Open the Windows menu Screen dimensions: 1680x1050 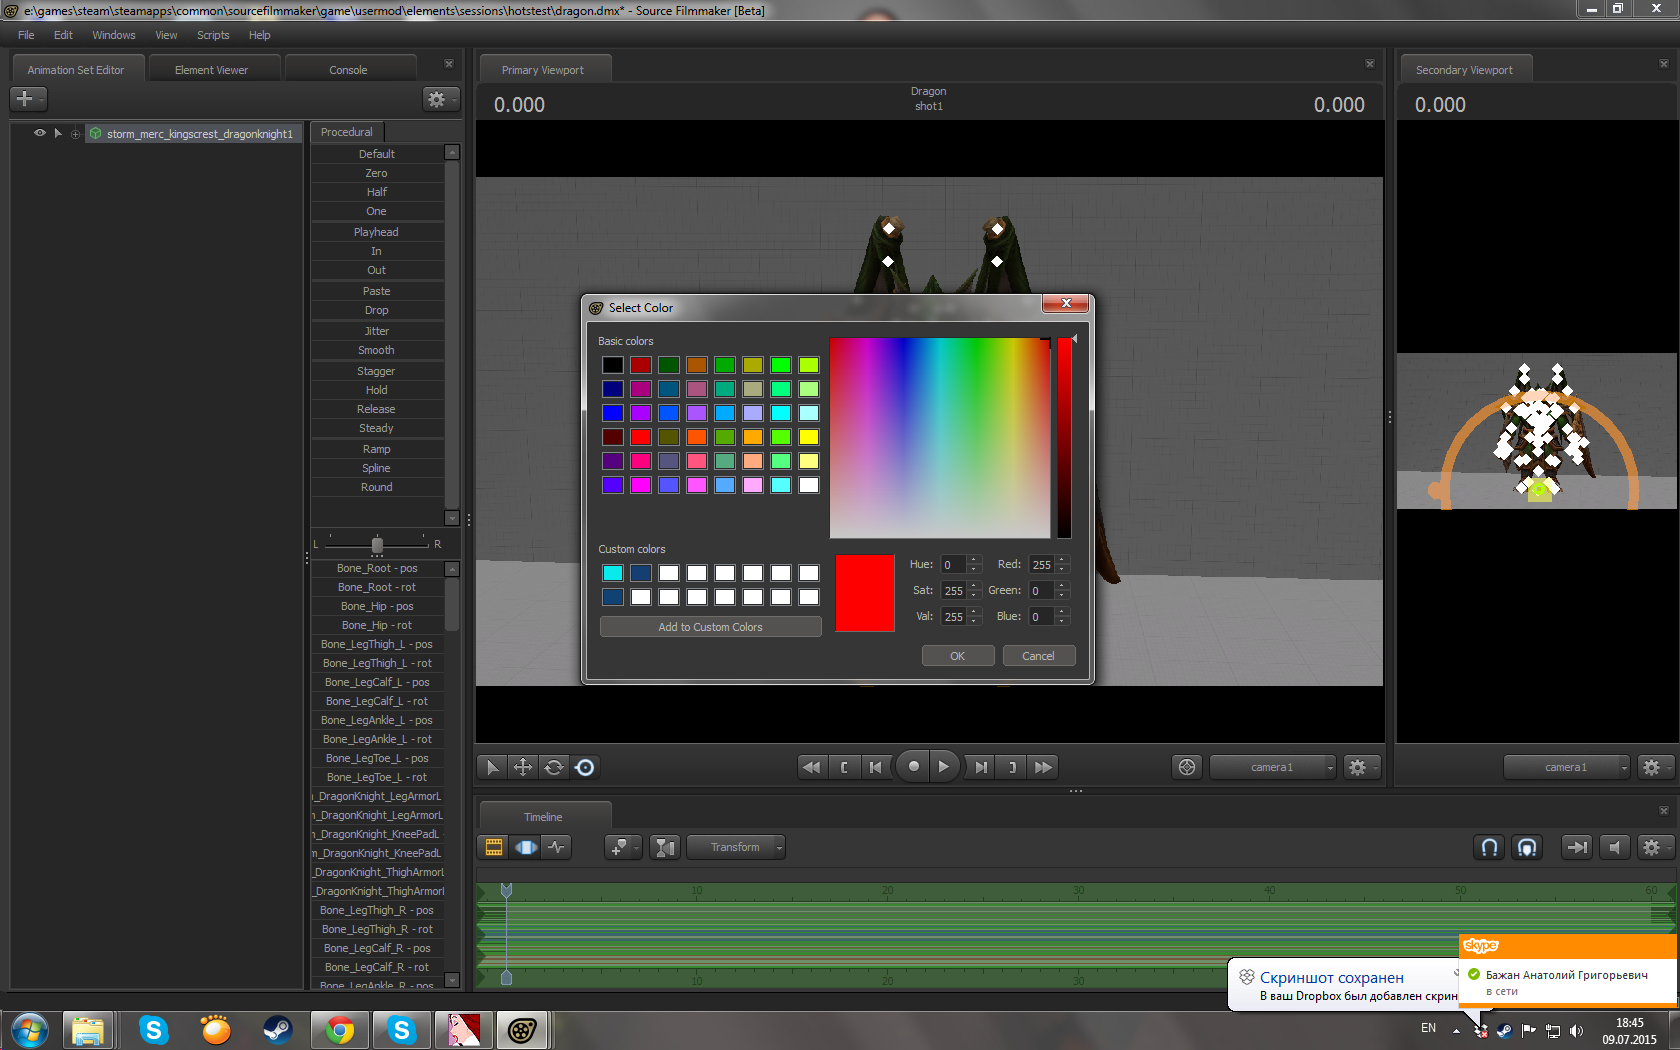tap(114, 35)
